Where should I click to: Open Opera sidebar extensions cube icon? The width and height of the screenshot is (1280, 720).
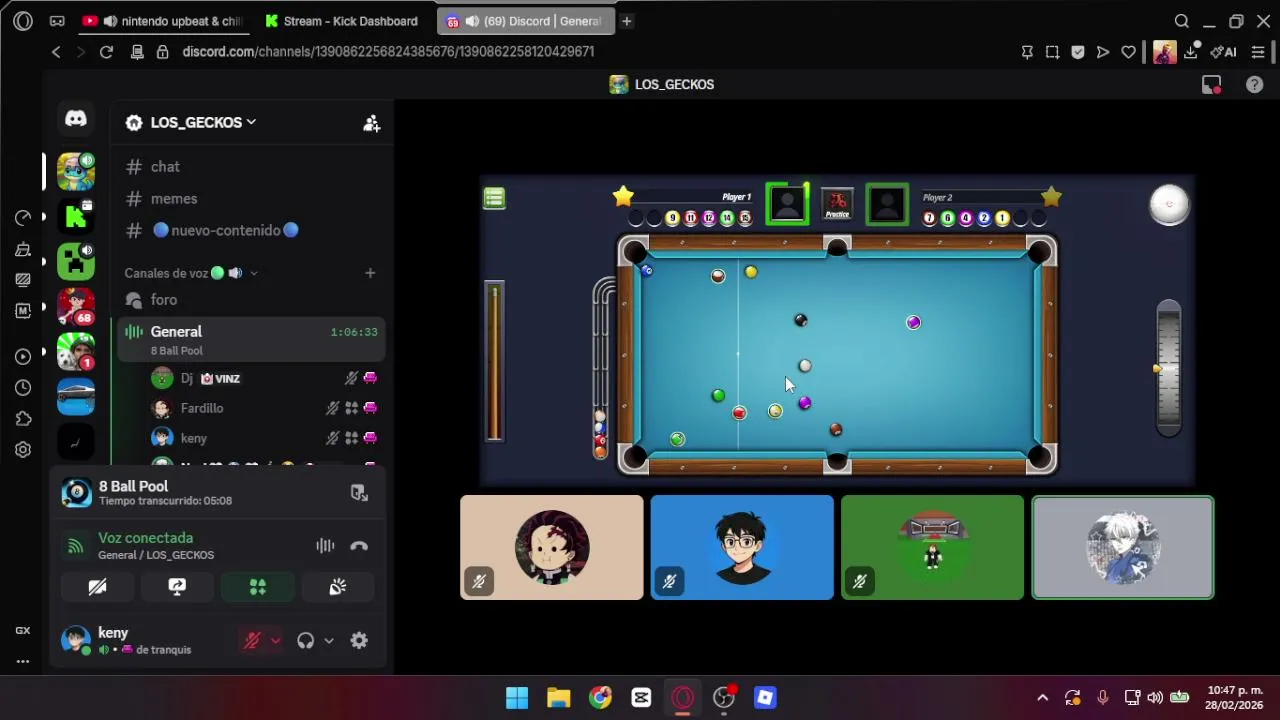click(x=23, y=419)
